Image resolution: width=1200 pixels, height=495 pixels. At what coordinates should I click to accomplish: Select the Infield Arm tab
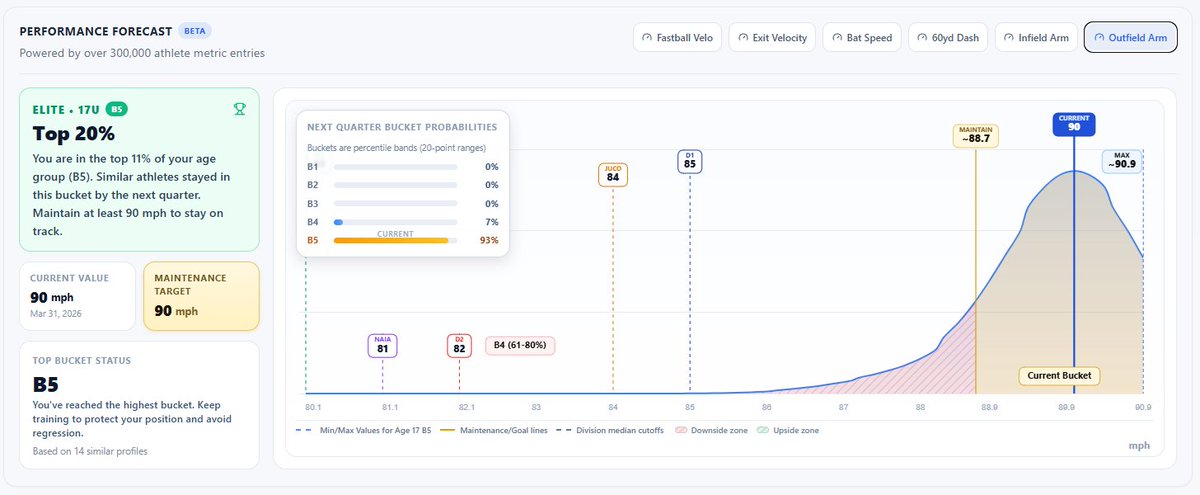tap(1035, 38)
